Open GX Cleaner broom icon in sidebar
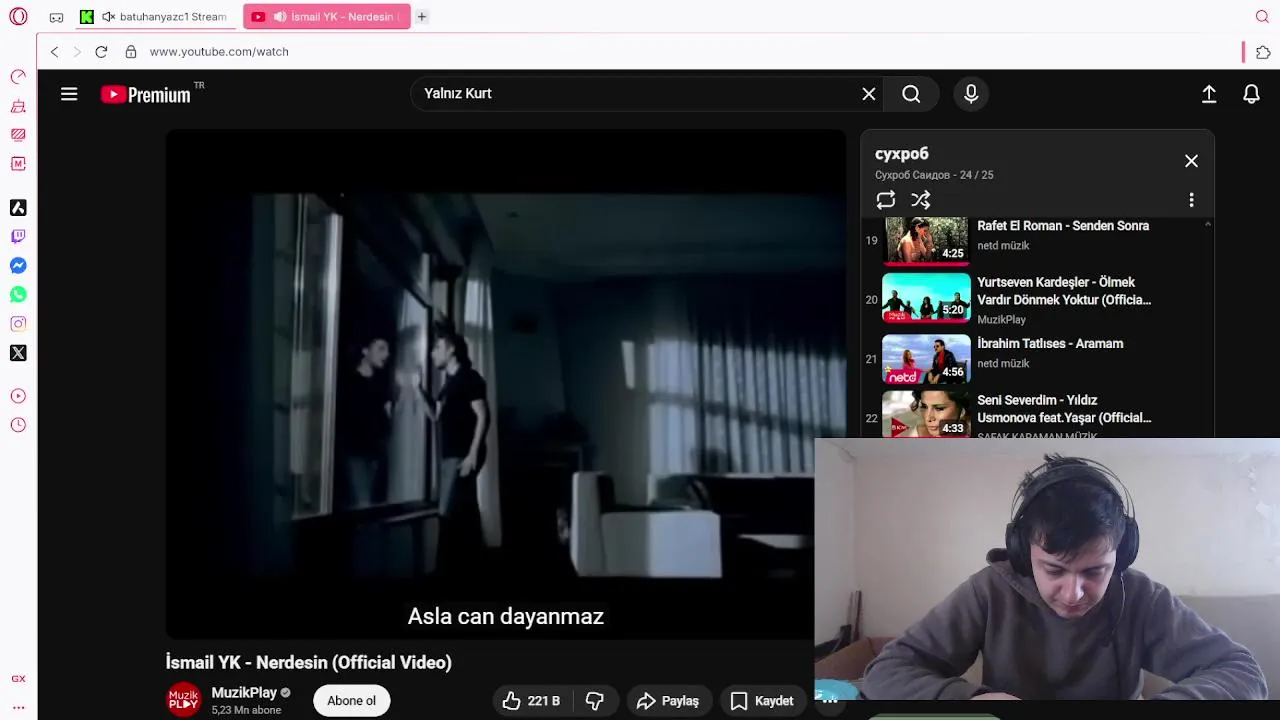Image resolution: width=1280 pixels, height=720 pixels. [18, 106]
